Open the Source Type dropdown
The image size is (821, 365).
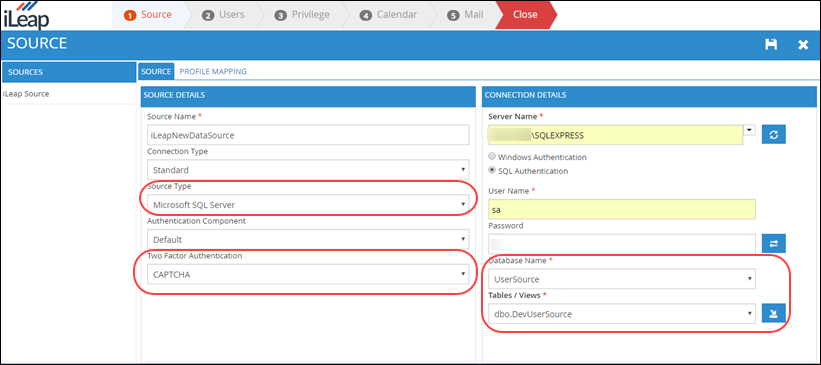coord(308,205)
